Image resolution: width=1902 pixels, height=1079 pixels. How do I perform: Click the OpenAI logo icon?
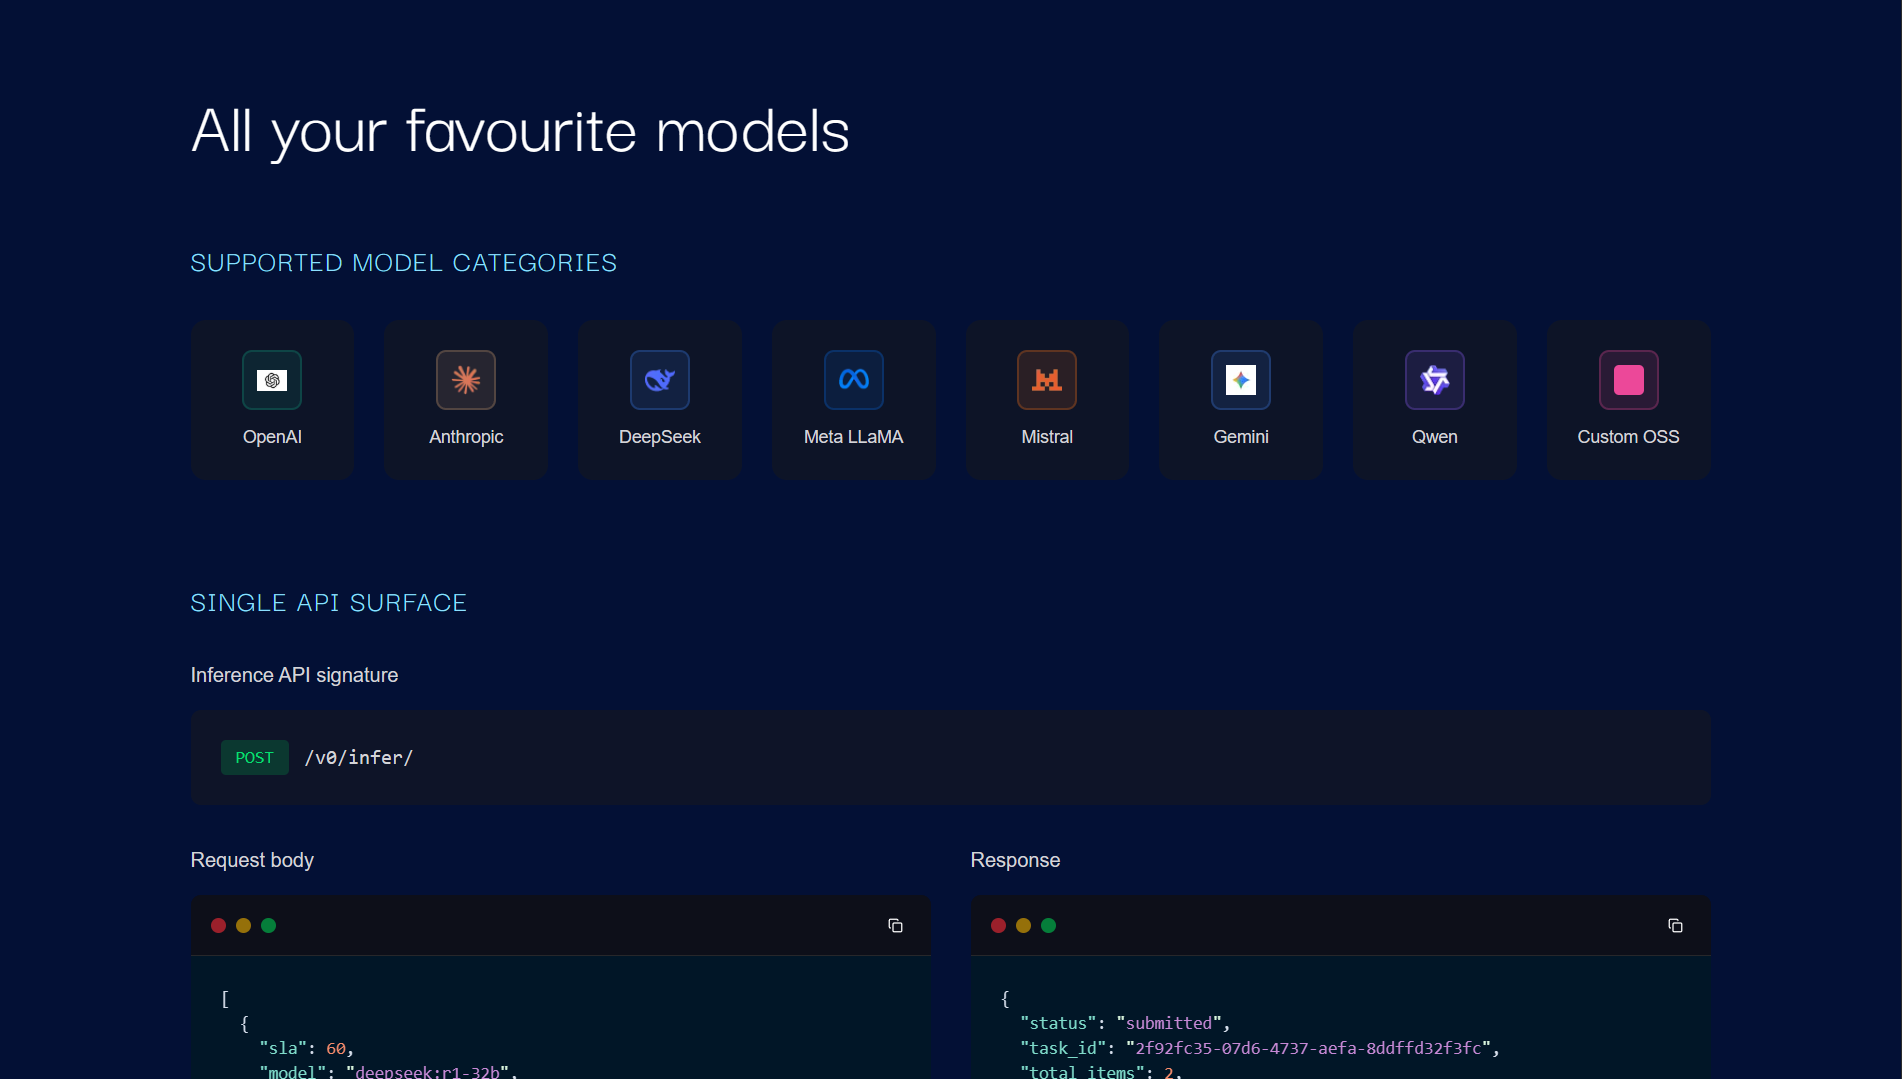[271, 380]
